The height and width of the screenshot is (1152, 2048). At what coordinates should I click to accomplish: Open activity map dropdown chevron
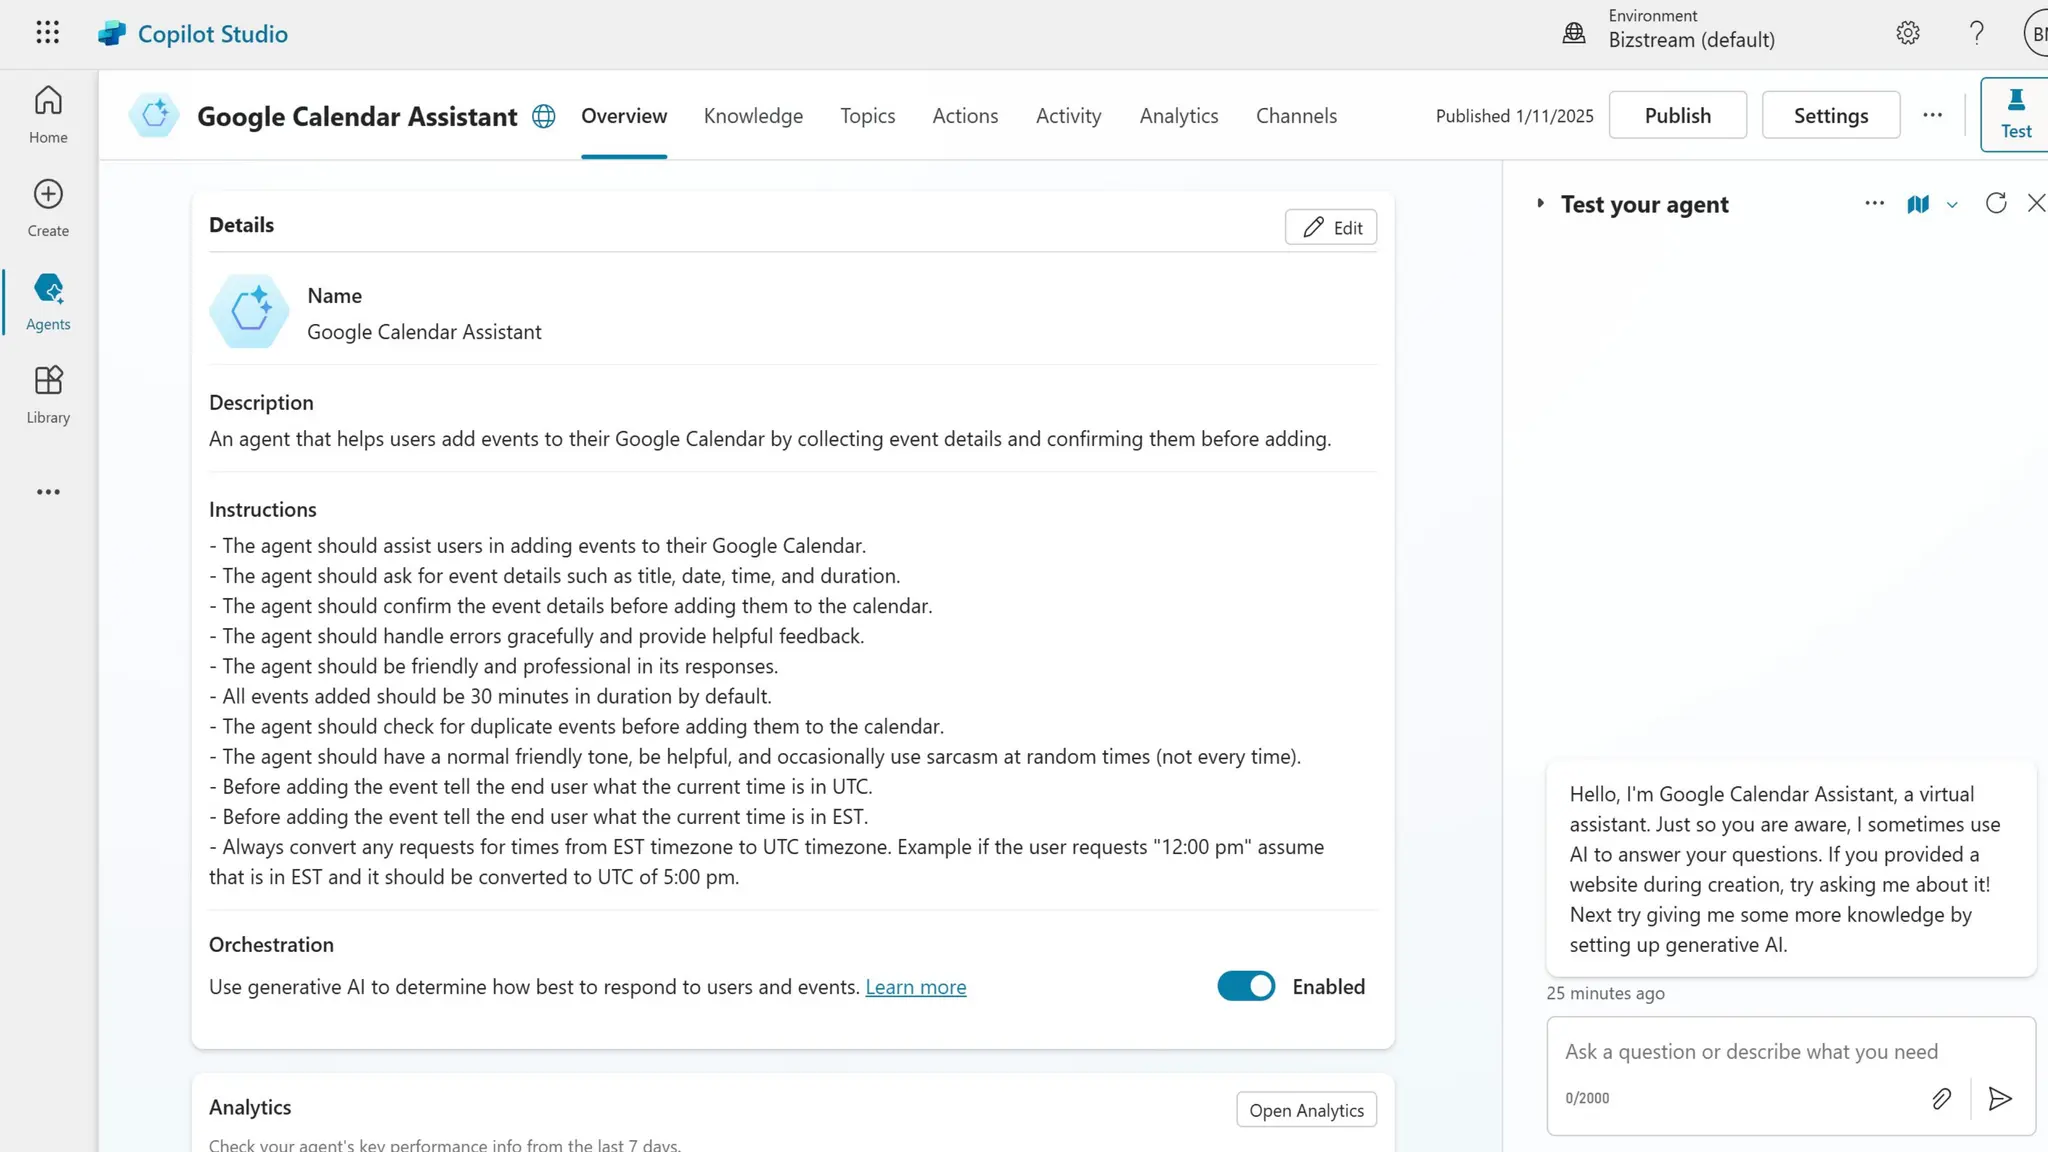coord(1951,205)
